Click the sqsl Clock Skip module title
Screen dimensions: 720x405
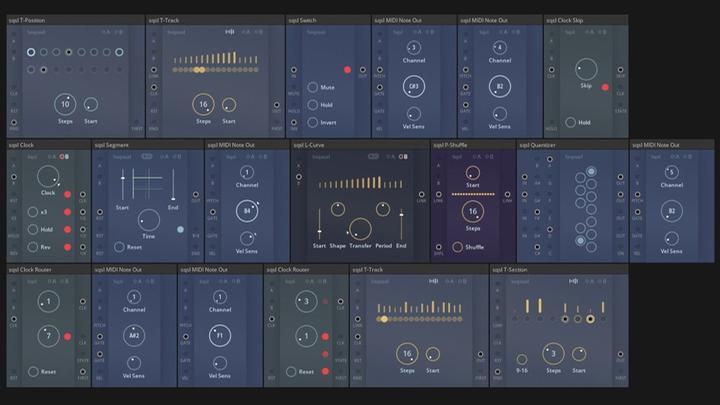coord(565,20)
